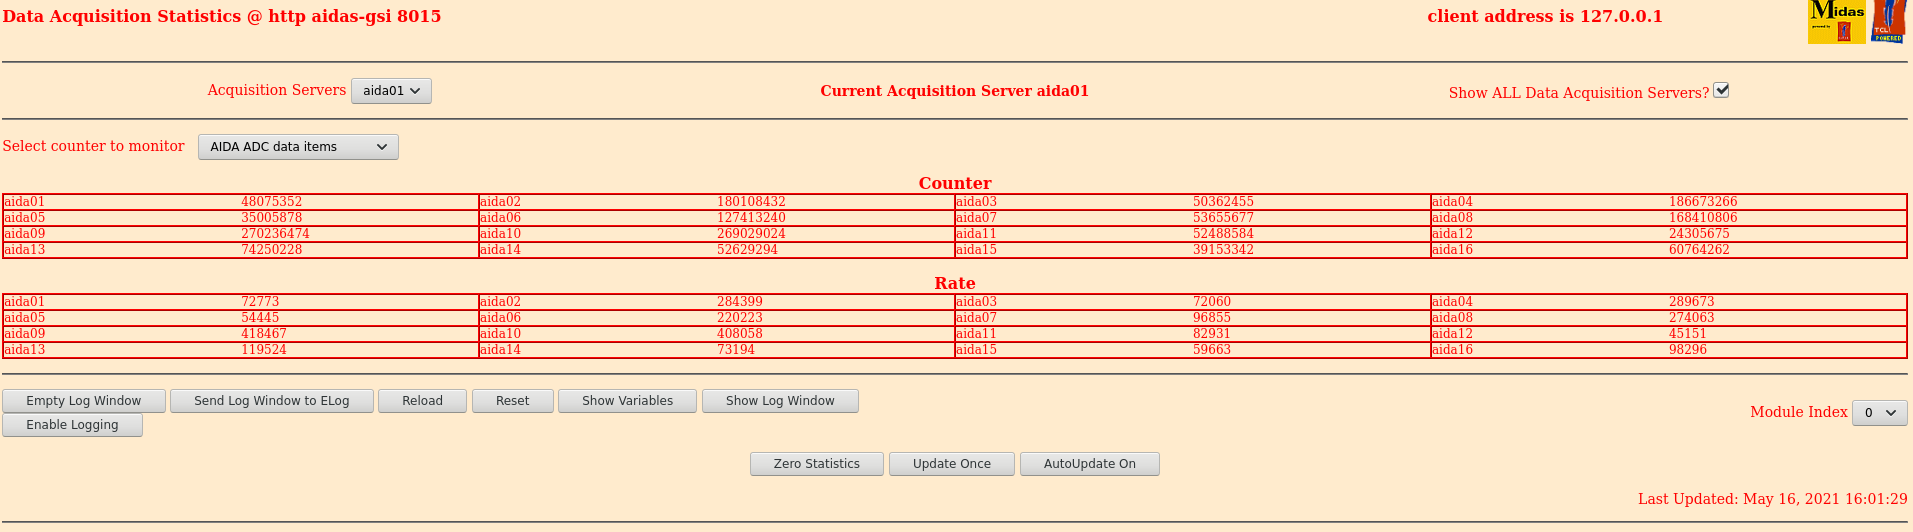The image size is (1913, 532).
Task: Click counter value 53655677 for aida07
Action: pyautogui.click(x=1223, y=218)
